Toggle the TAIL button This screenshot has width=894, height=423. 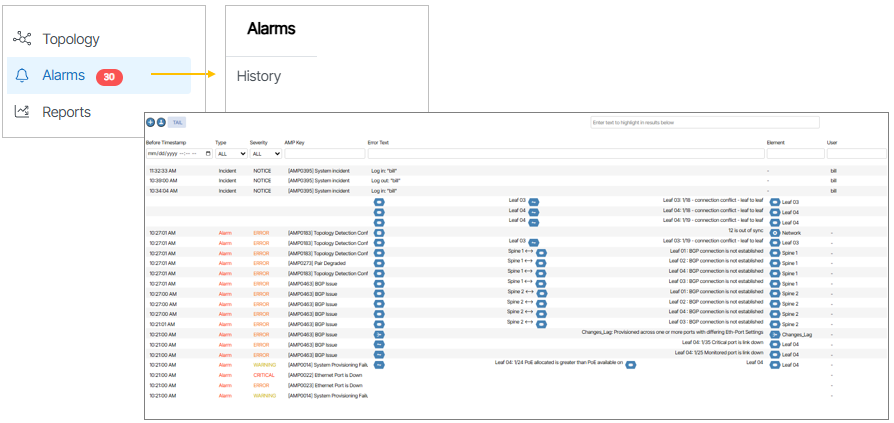tap(176, 122)
